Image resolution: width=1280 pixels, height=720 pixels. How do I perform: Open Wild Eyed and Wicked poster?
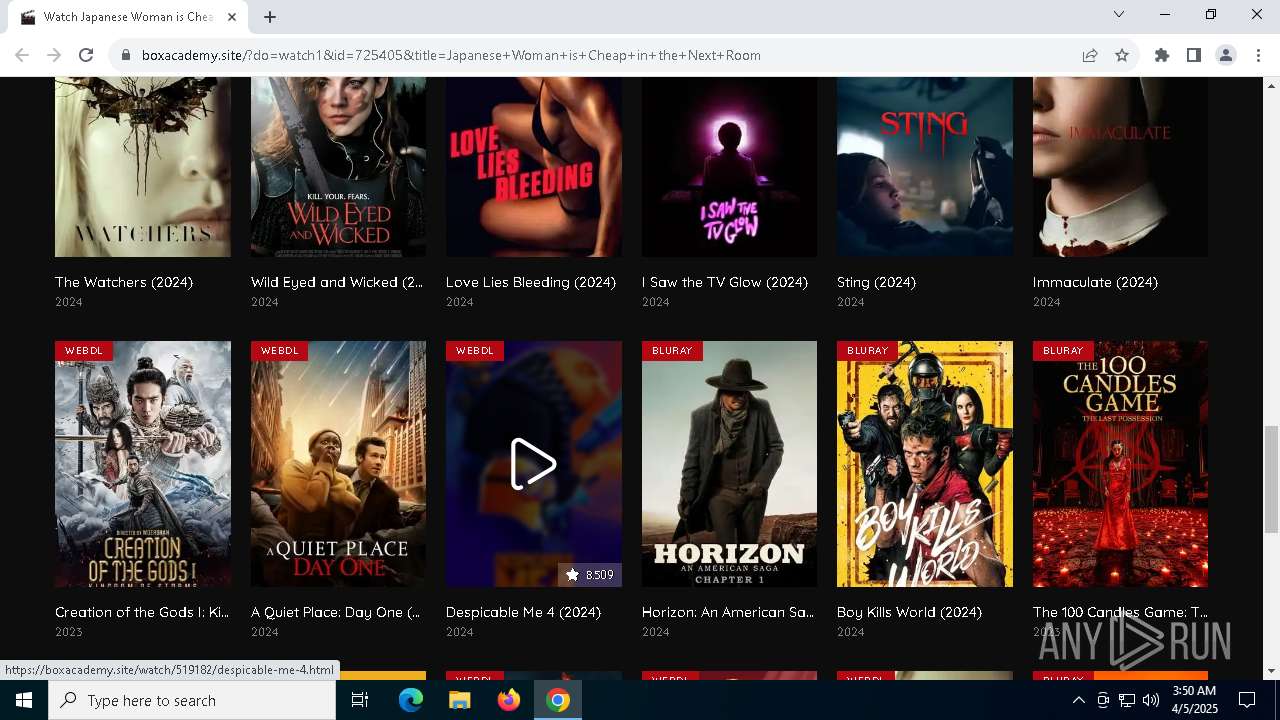coord(338,167)
